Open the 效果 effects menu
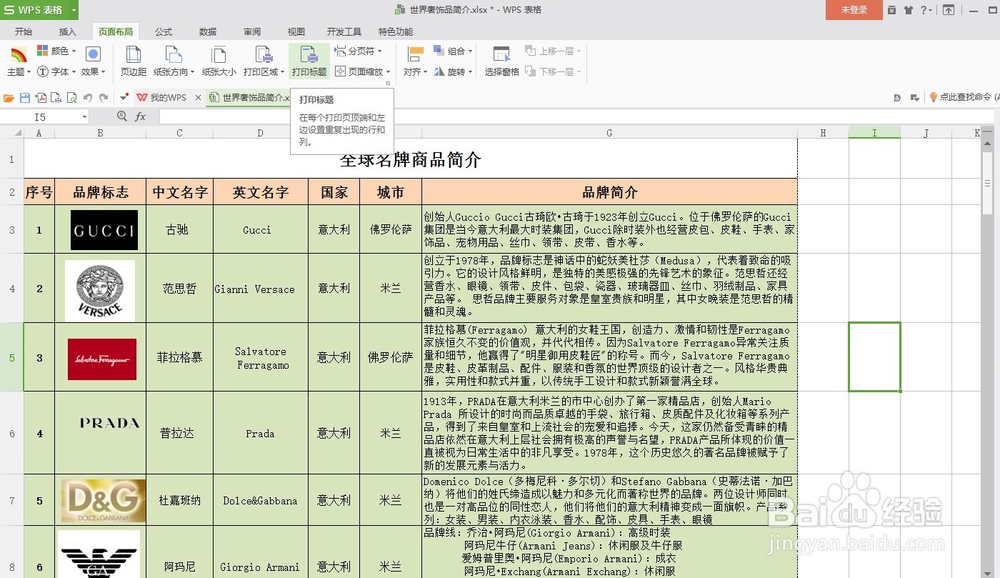This screenshot has width=1000, height=578. 93,62
